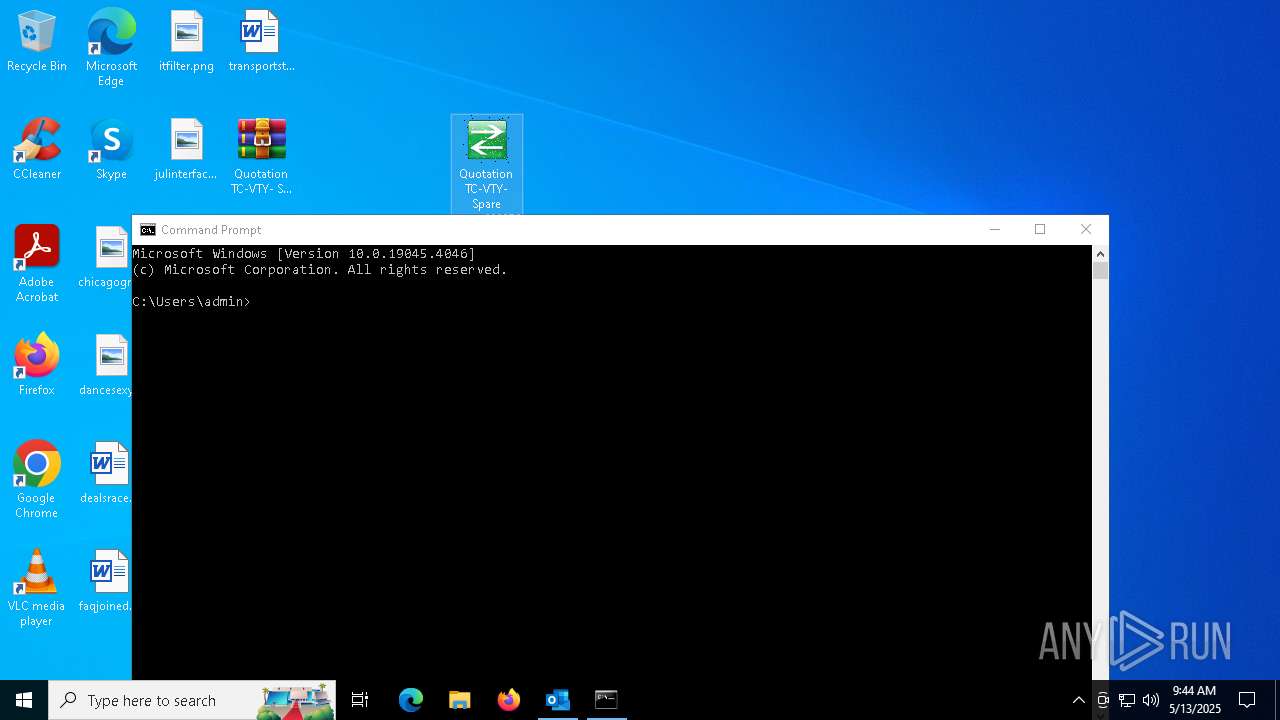
Task: Open the notification center
Action: [1247, 700]
